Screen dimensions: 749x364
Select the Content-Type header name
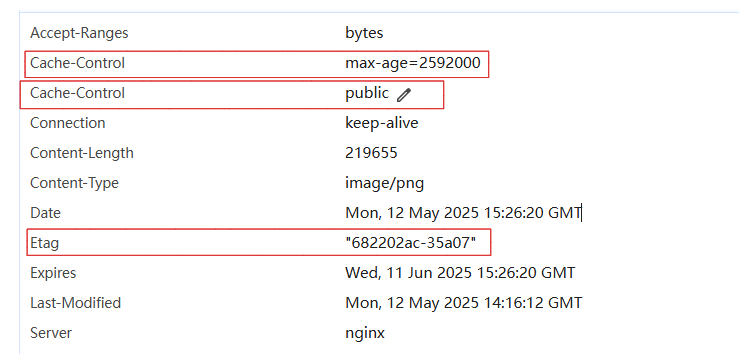74,183
